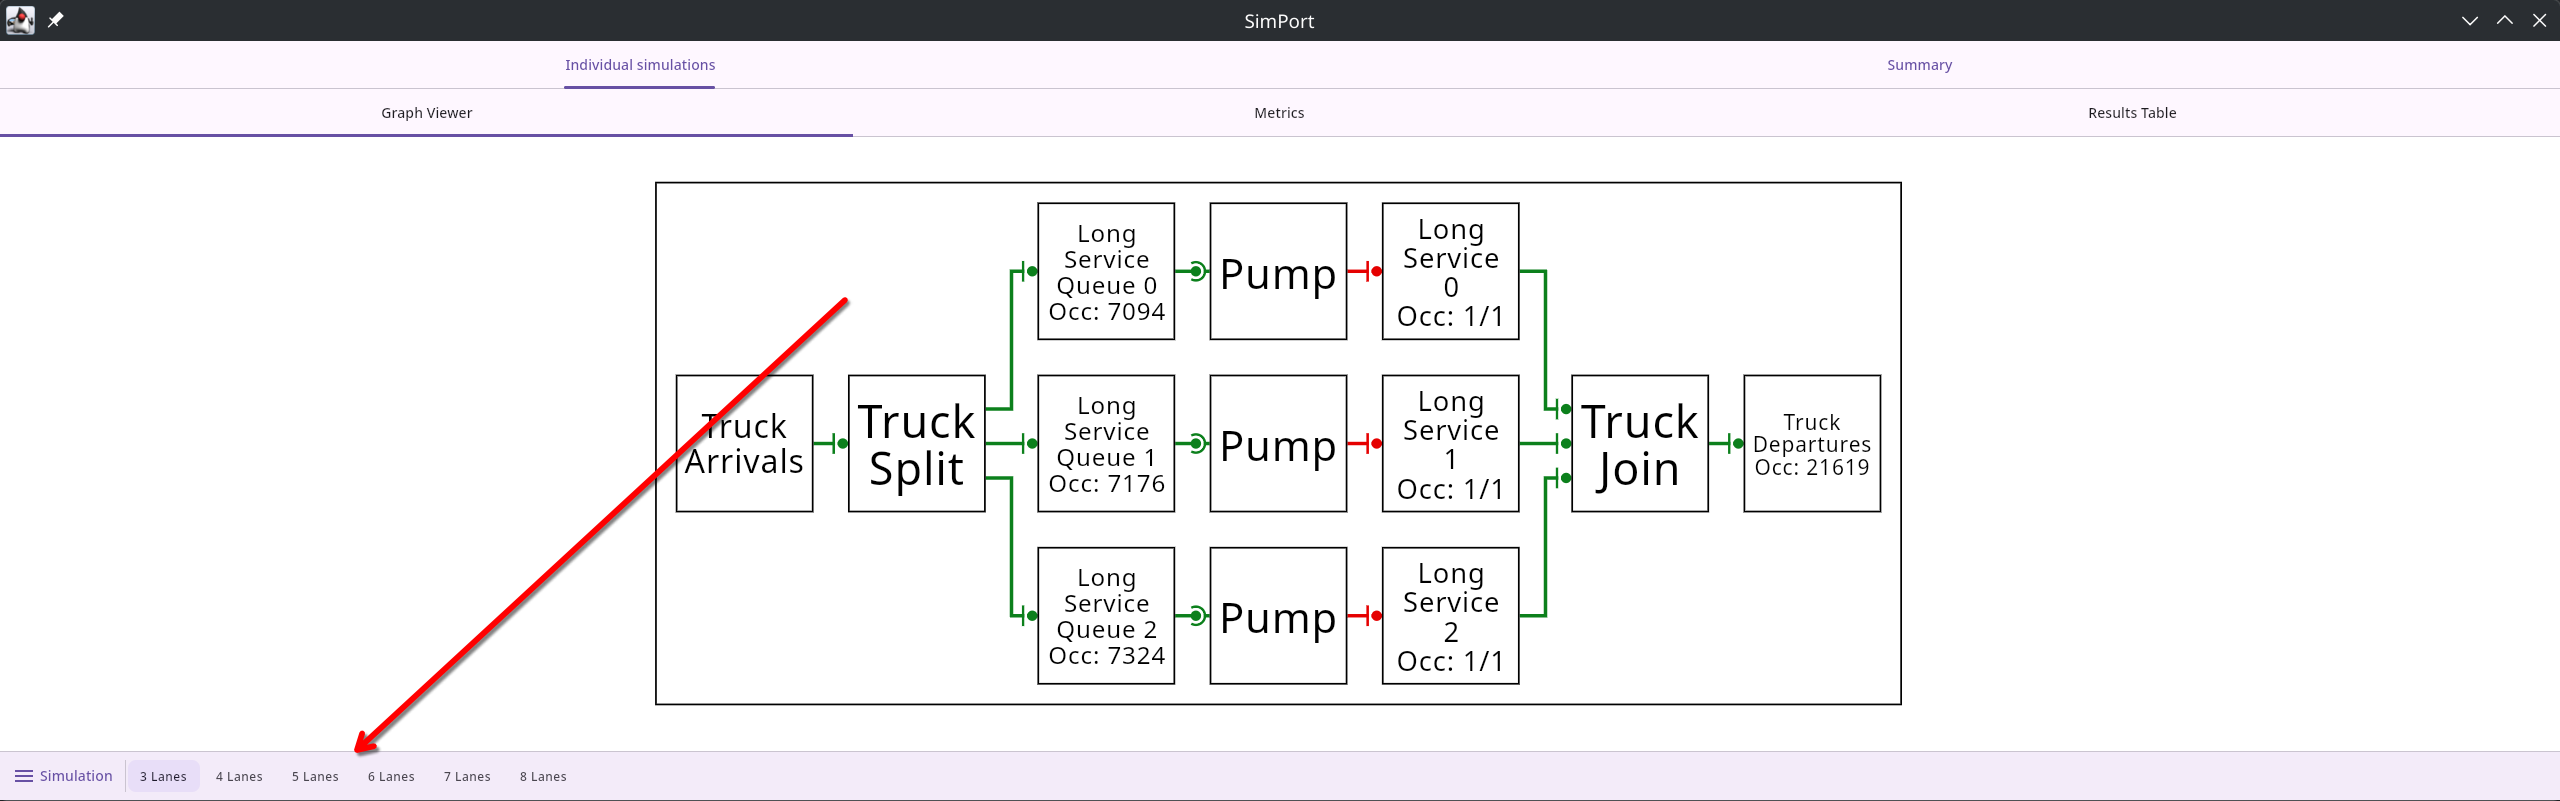The height and width of the screenshot is (801, 2560).
Task: Switch to the 4 Lanes simulation
Action: pyautogui.click(x=239, y=776)
